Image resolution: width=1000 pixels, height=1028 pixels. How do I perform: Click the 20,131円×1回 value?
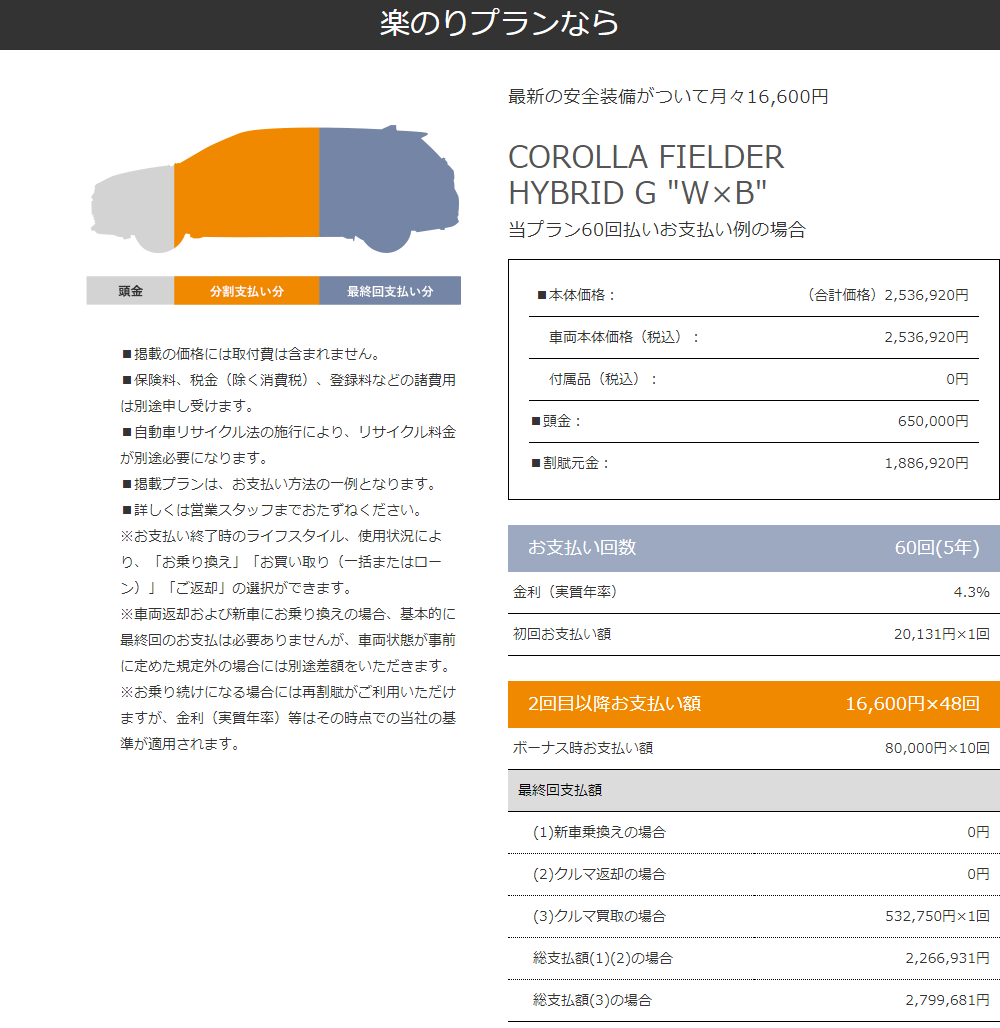tap(942, 634)
